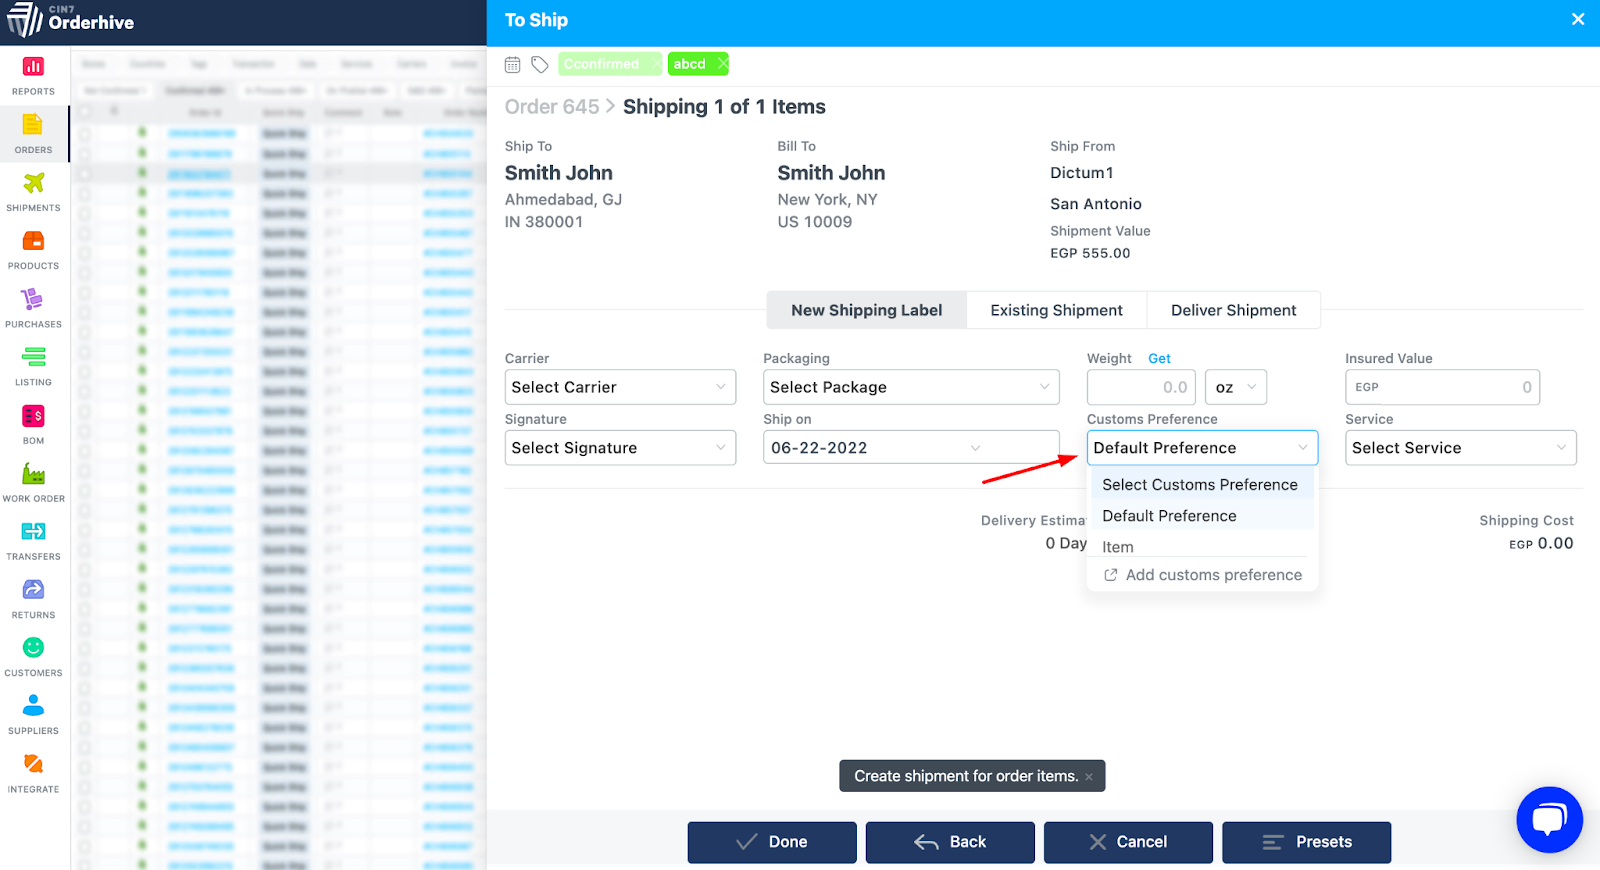Click the calendar icon beside tags
Screen dimensions: 1600x870
click(x=512, y=64)
